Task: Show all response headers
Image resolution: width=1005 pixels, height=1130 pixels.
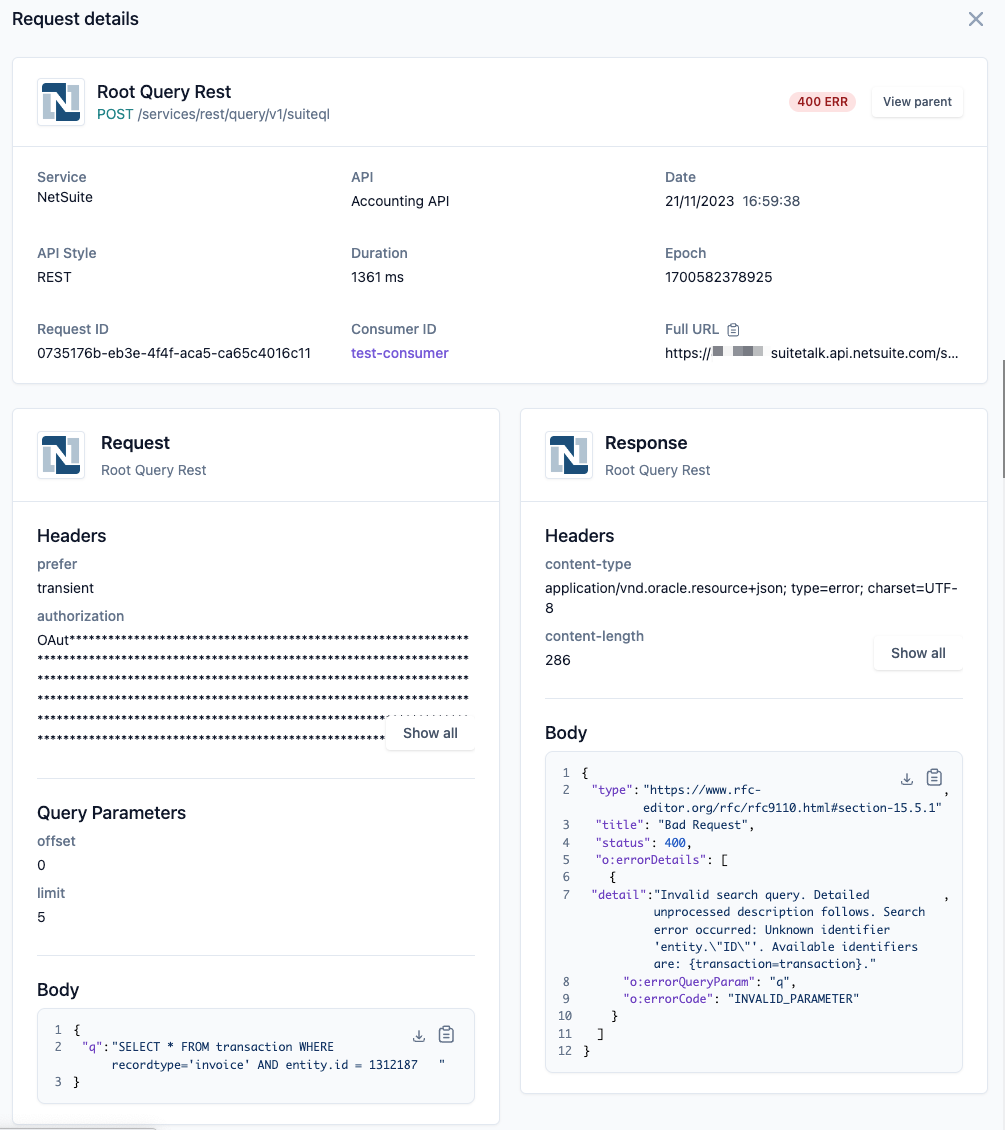Action: [x=918, y=654]
